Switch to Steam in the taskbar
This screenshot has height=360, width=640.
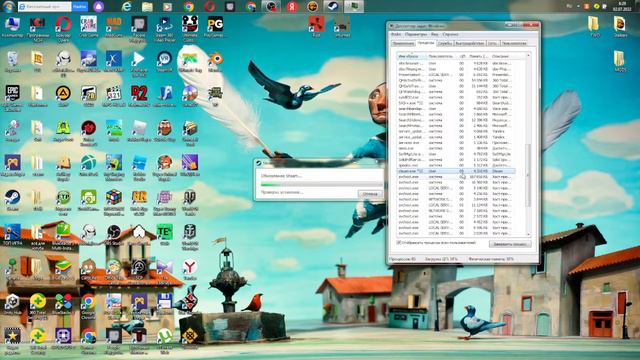(x=333, y=6)
